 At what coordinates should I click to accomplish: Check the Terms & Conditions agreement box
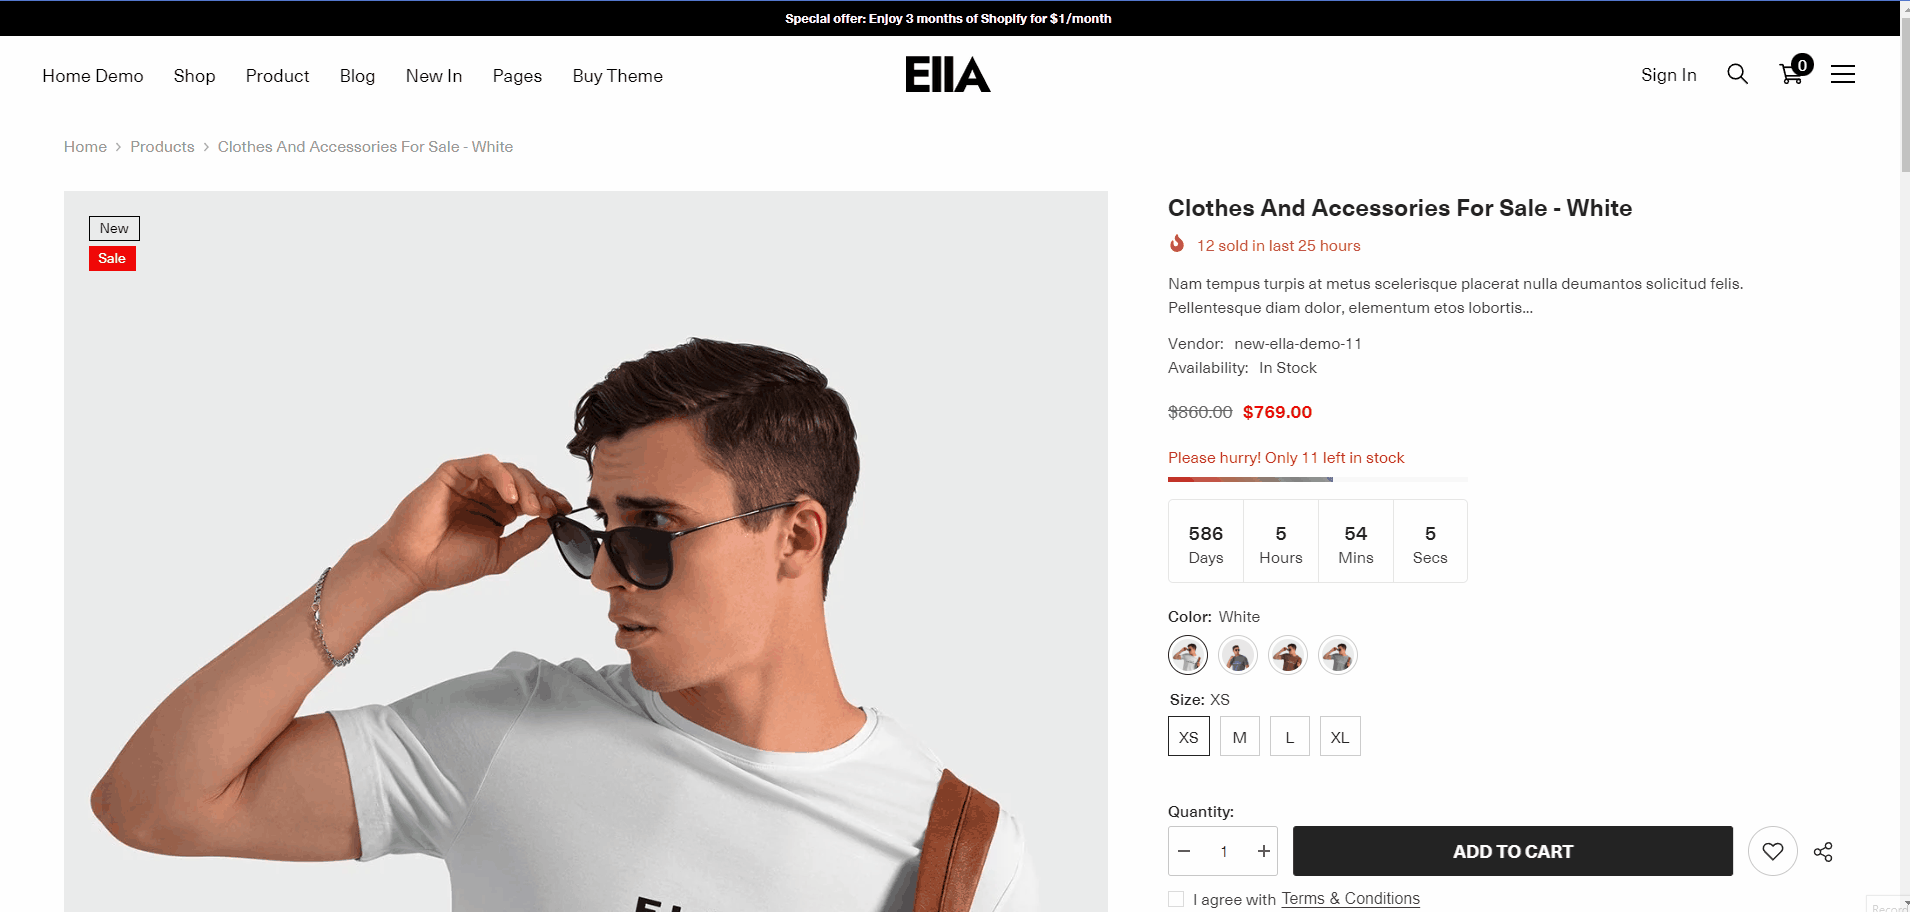click(1176, 899)
